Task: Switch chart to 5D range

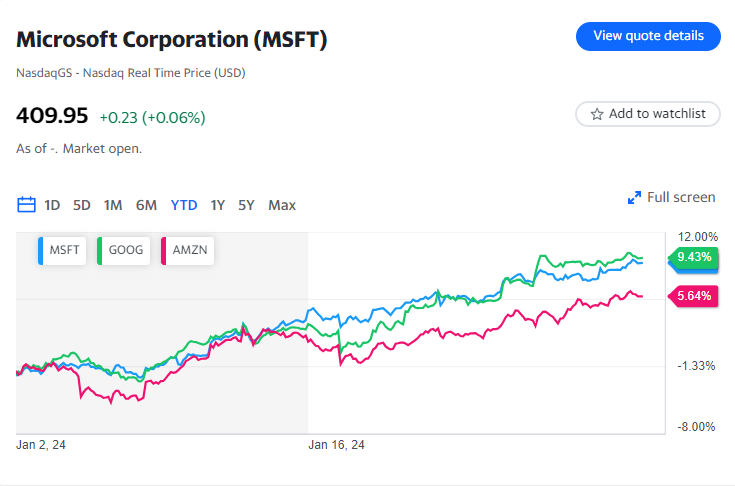Action: pyautogui.click(x=82, y=205)
